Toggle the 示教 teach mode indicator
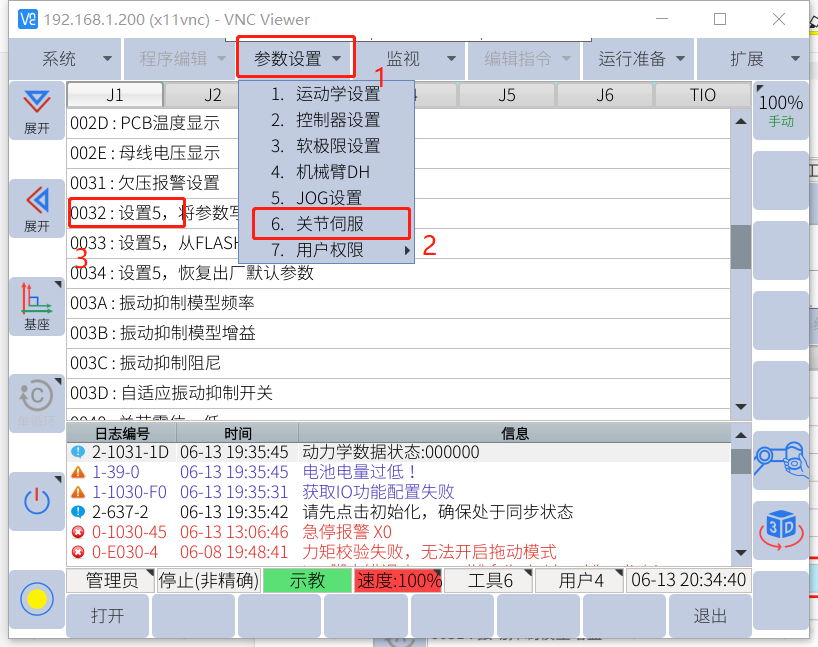The height and width of the screenshot is (647, 818). tap(307, 581)
